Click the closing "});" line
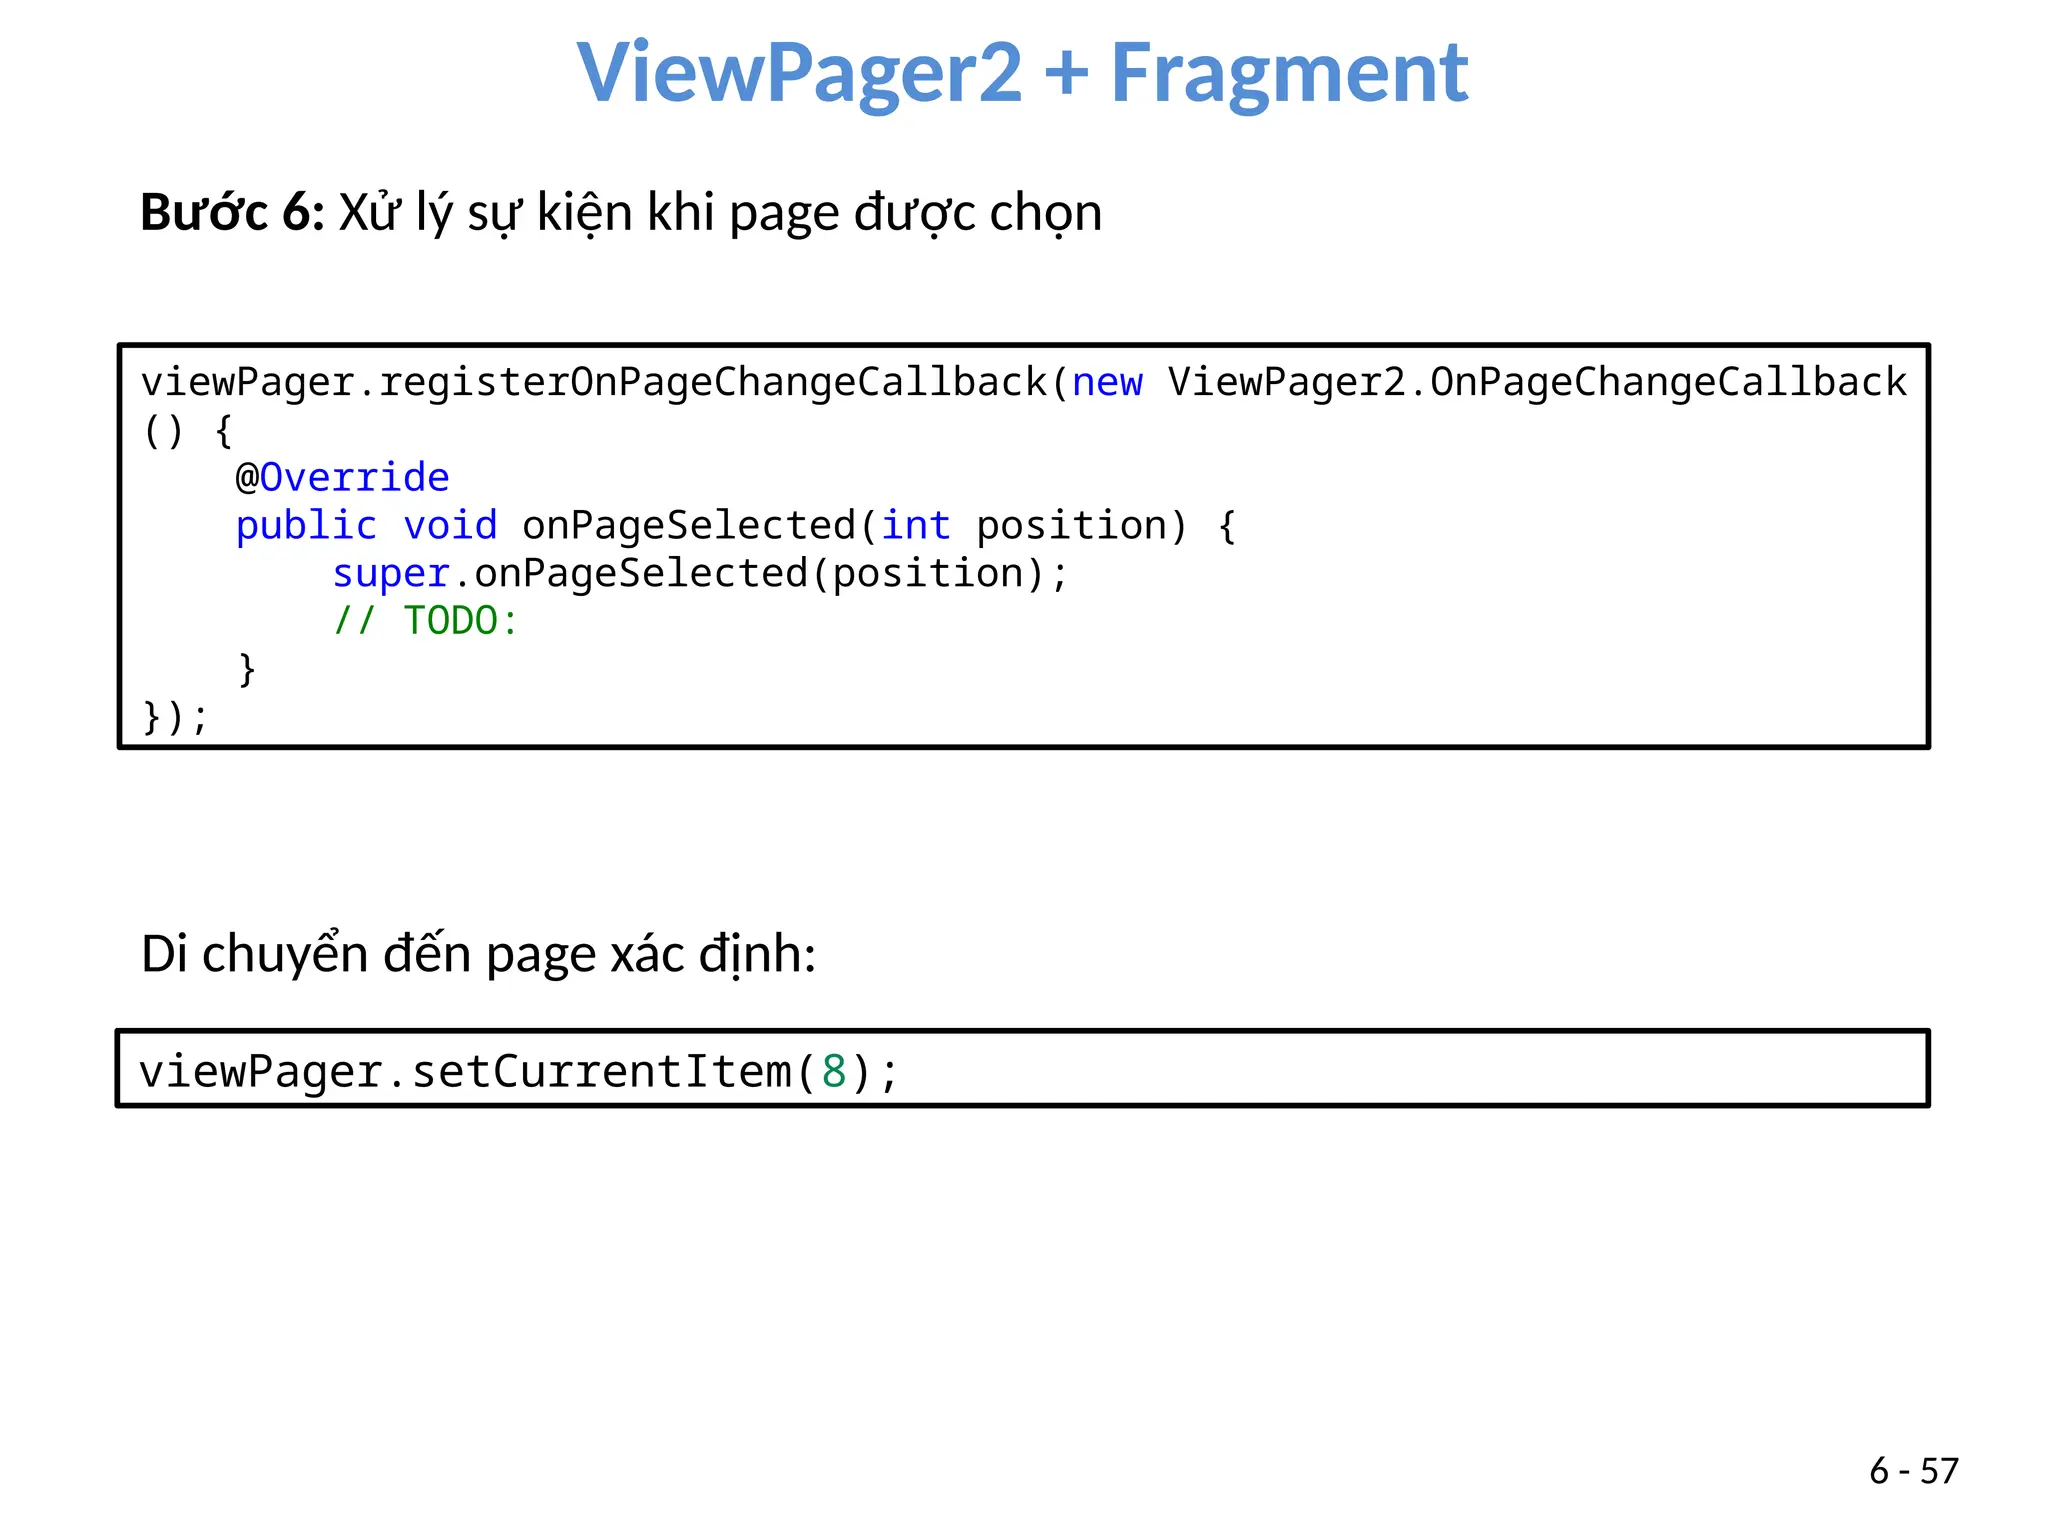 click(x=175, y=717)
